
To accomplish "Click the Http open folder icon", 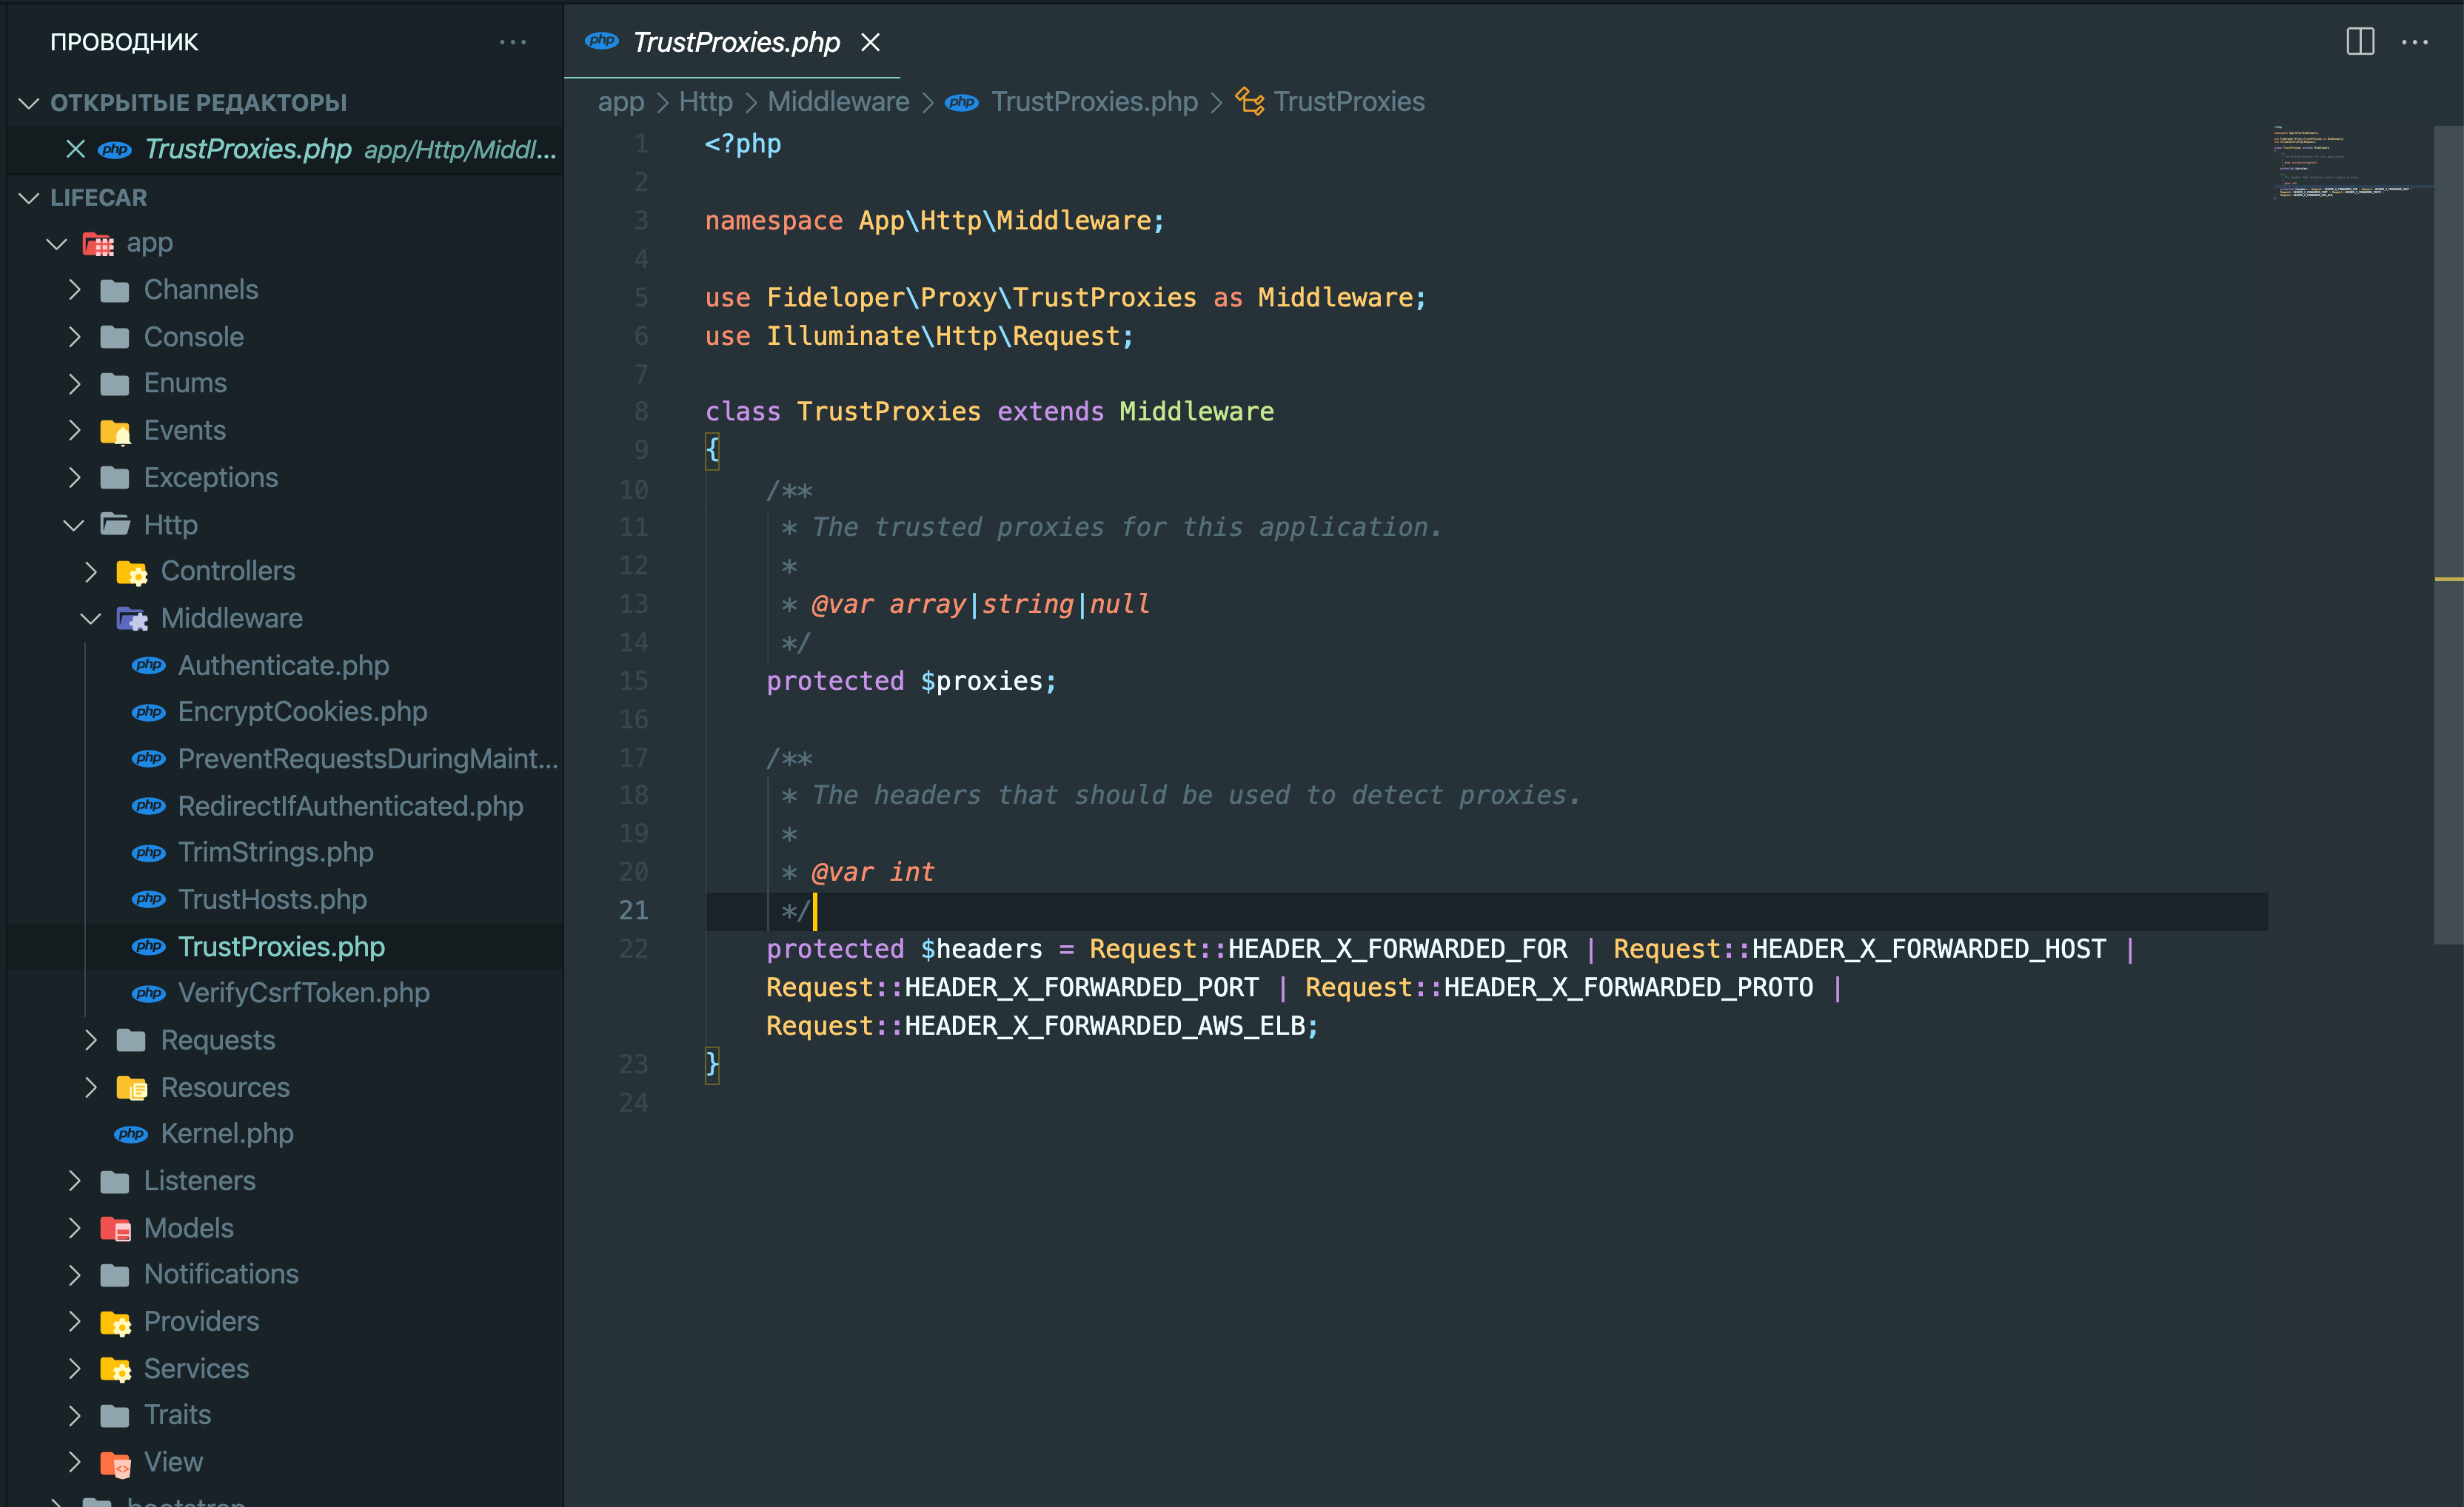I will pos(115,525).
